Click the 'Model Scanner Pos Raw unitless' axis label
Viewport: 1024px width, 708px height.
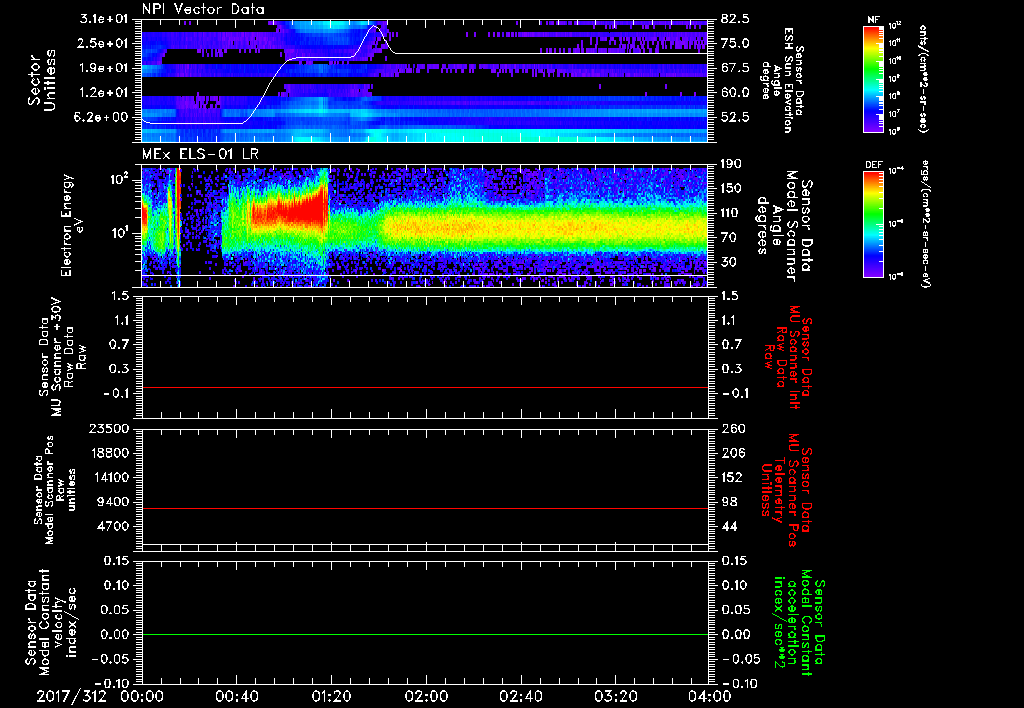54,490
